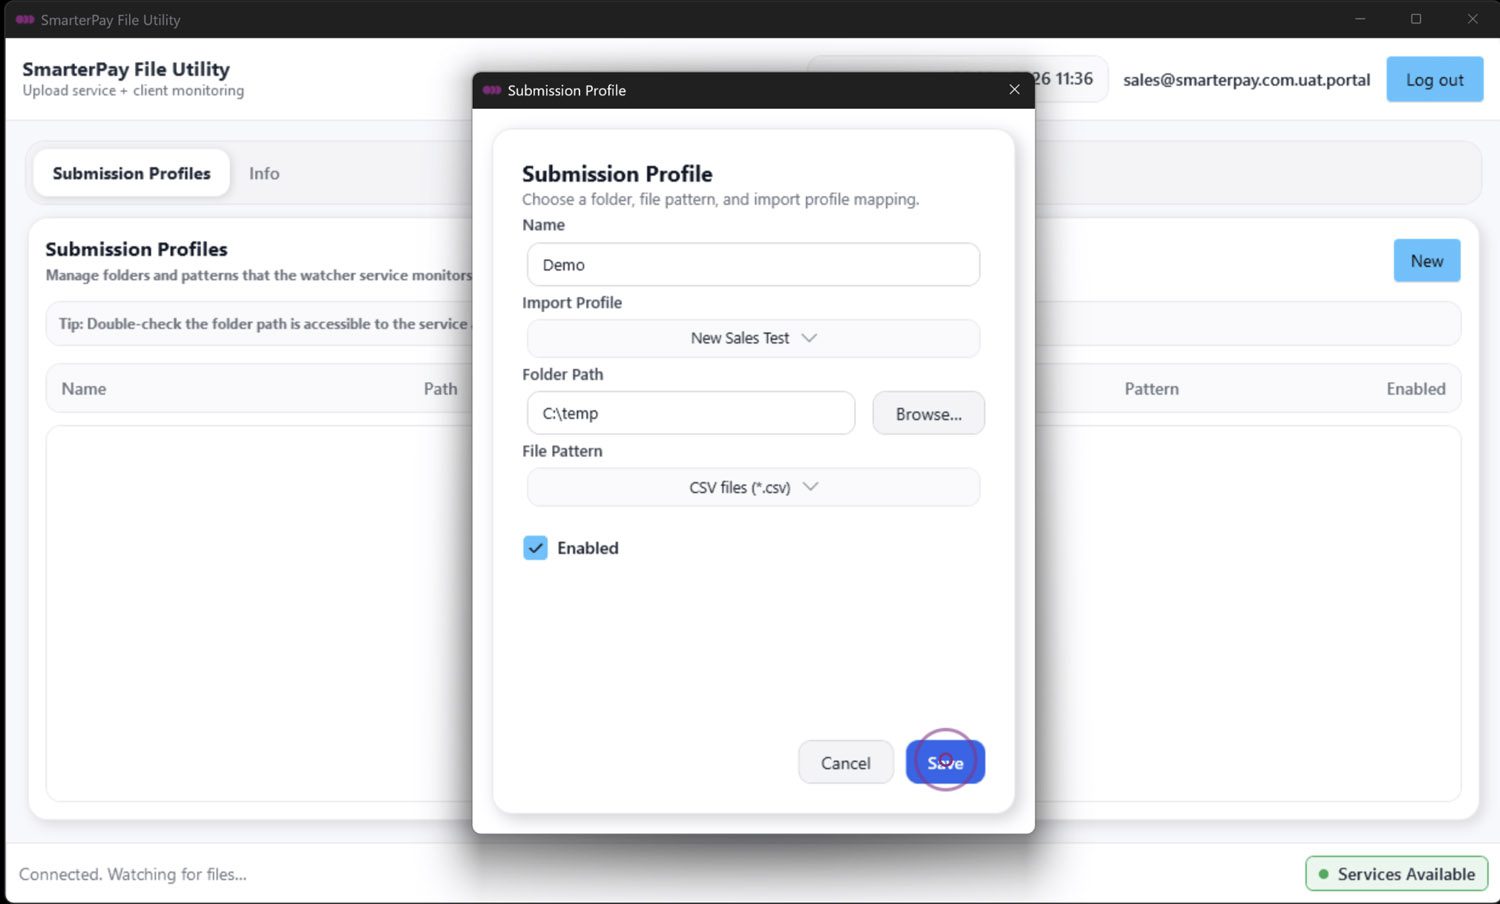
Task: Select the Submission Profiles tab
Action: pos(131,173)
